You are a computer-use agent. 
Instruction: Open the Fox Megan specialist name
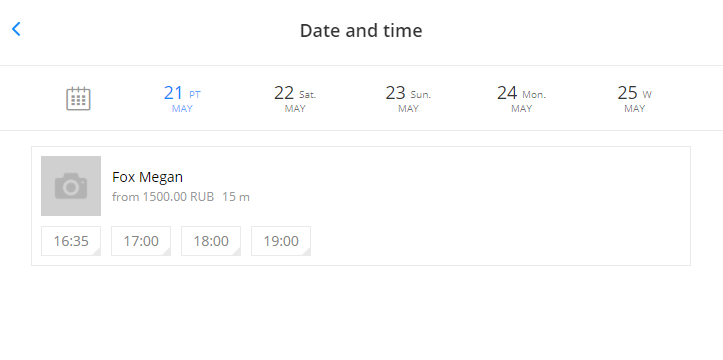(148, 177)
